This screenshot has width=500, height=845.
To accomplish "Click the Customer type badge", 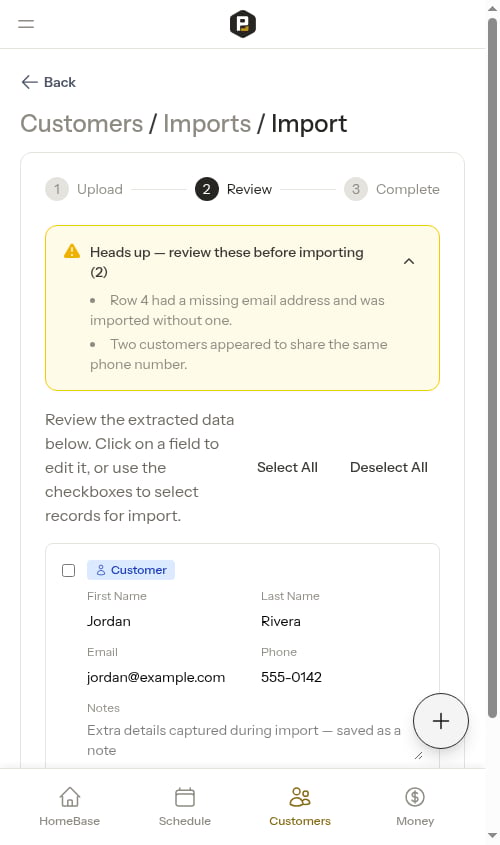I will click(x=131, y=570).
